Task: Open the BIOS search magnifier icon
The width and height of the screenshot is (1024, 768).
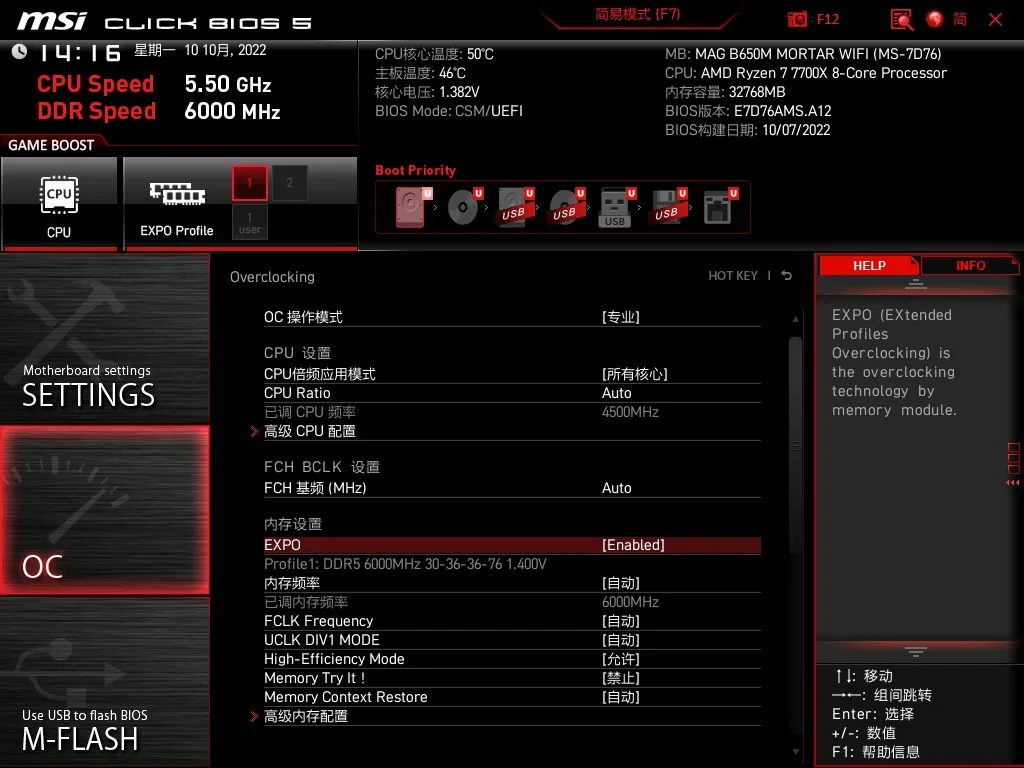Action: (902, 19)
